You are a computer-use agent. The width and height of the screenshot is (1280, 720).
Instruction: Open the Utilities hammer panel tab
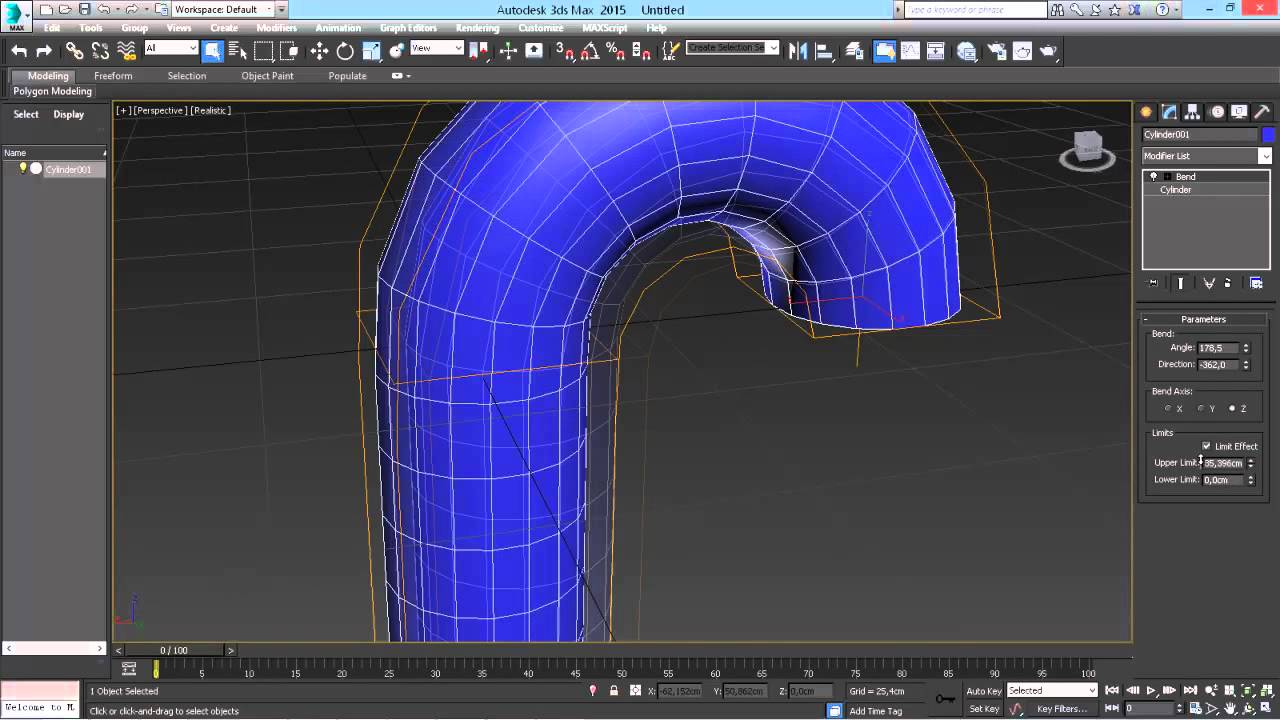pyautogui.click(x=1261, y=112)
